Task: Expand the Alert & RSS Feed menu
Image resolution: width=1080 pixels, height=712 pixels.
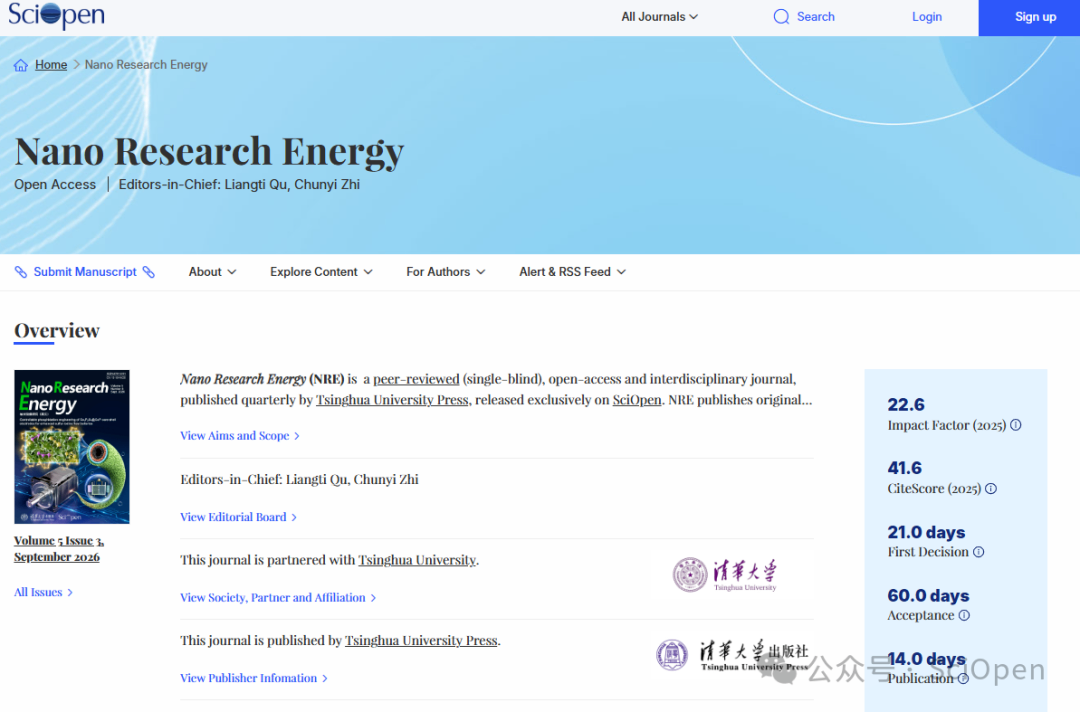Action: (572, 272)
